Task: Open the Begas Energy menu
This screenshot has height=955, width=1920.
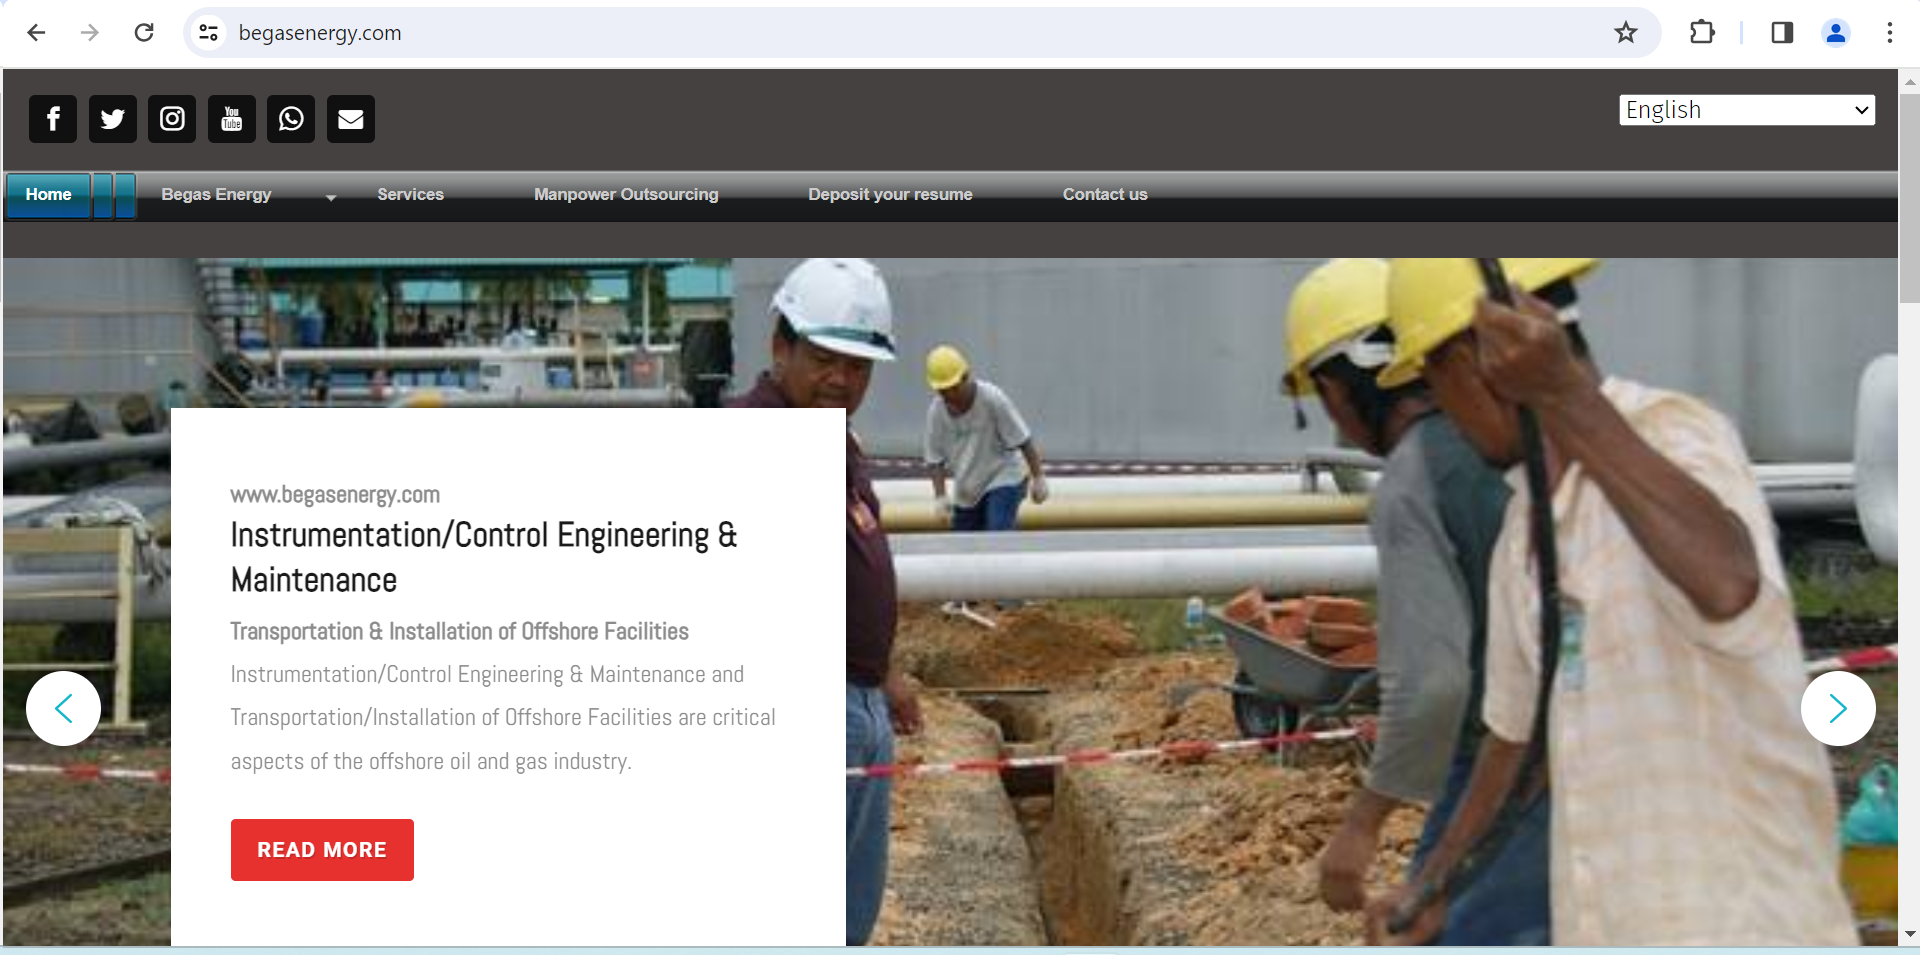Action: point(216,195)
